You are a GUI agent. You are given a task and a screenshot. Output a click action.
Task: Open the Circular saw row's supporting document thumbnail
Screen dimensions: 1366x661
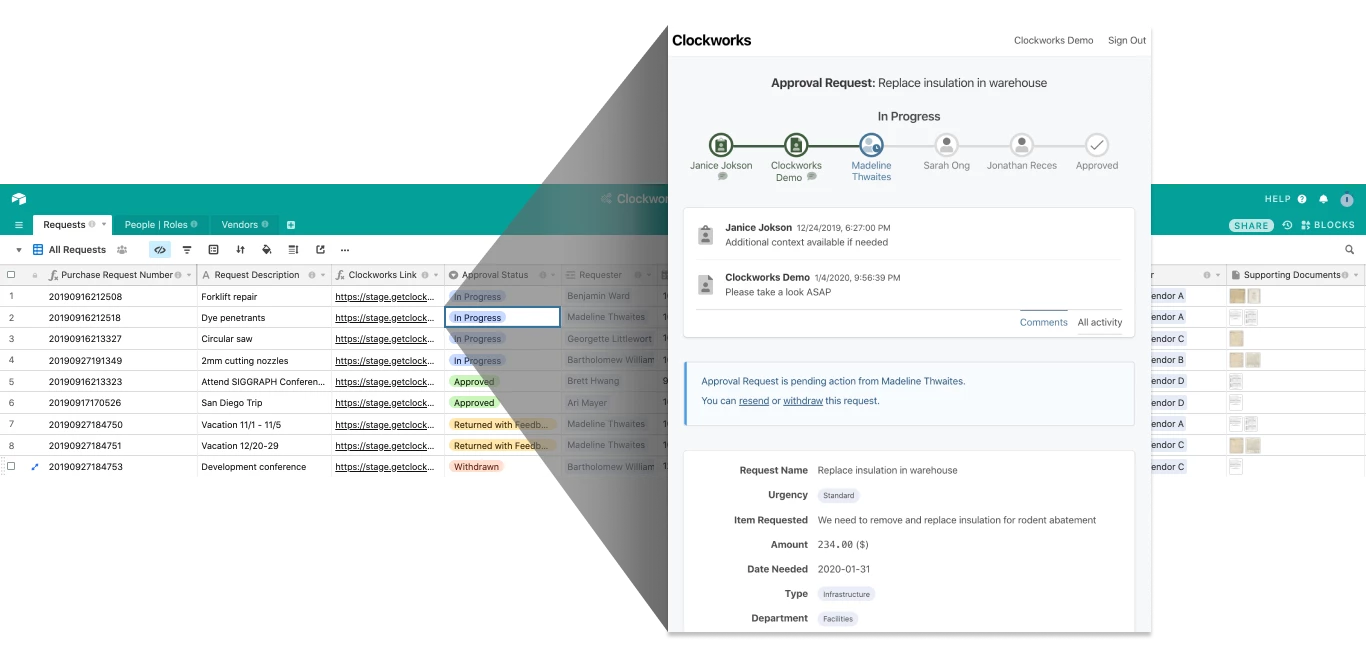coord(1236,339)
